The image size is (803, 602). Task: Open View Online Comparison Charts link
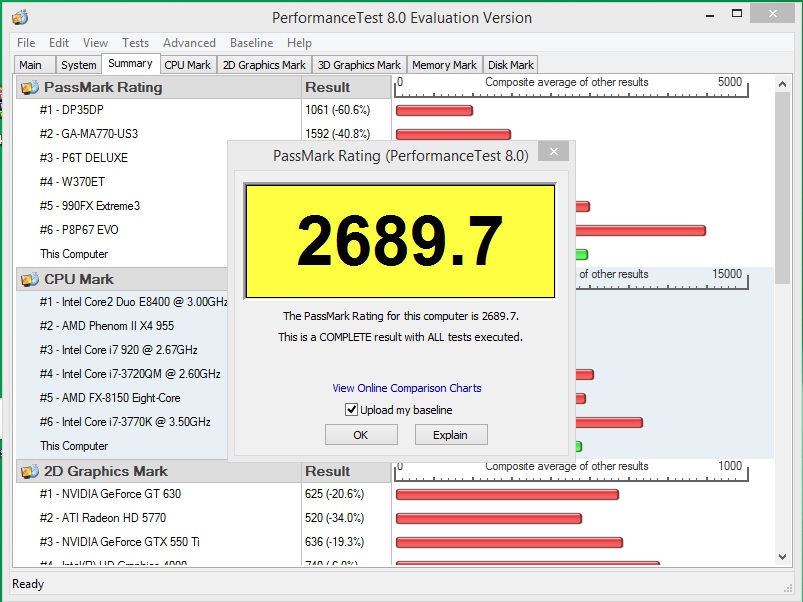pos(407,388)
